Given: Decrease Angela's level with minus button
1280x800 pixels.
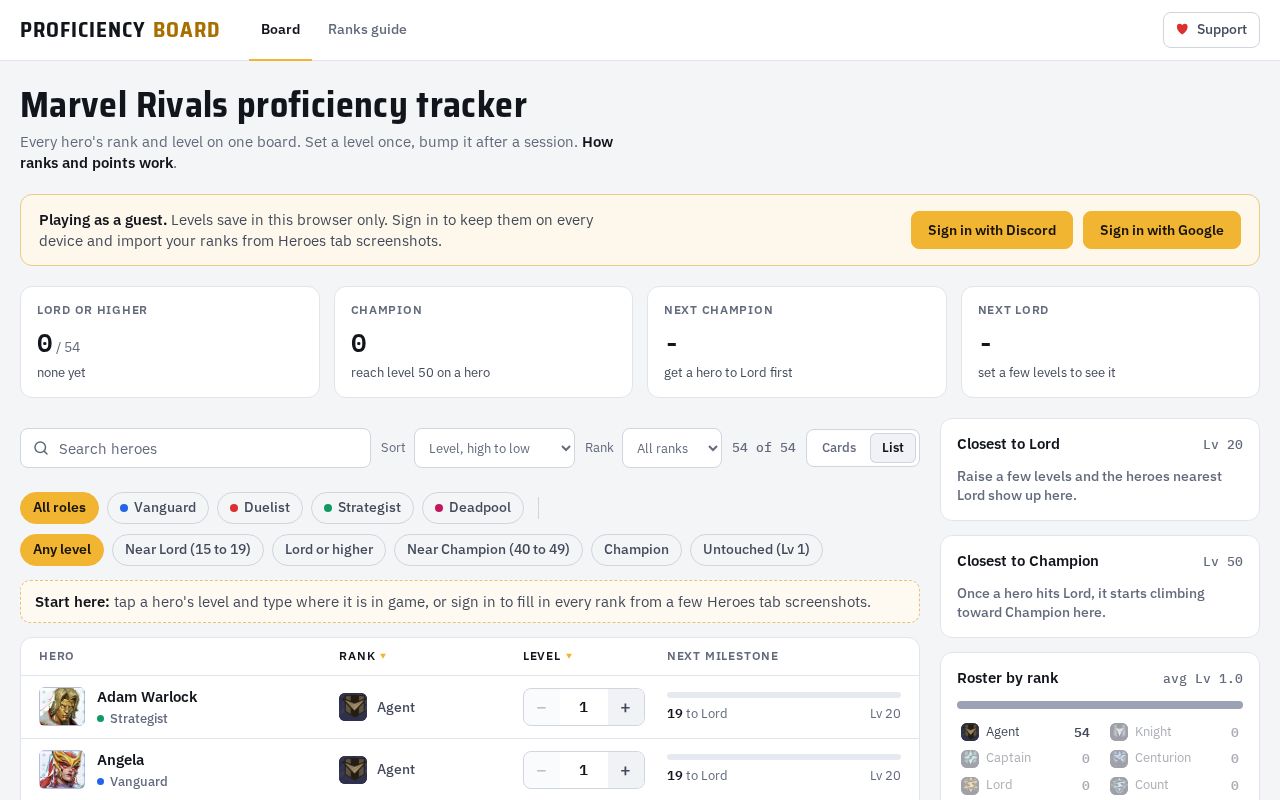Looking at the screenshot, I should pos(542,770).
